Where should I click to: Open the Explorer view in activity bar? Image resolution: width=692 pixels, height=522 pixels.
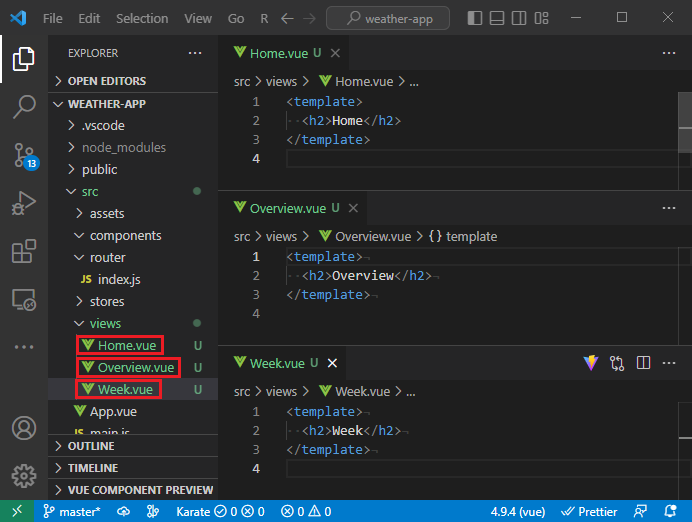(x=23, y=59)
